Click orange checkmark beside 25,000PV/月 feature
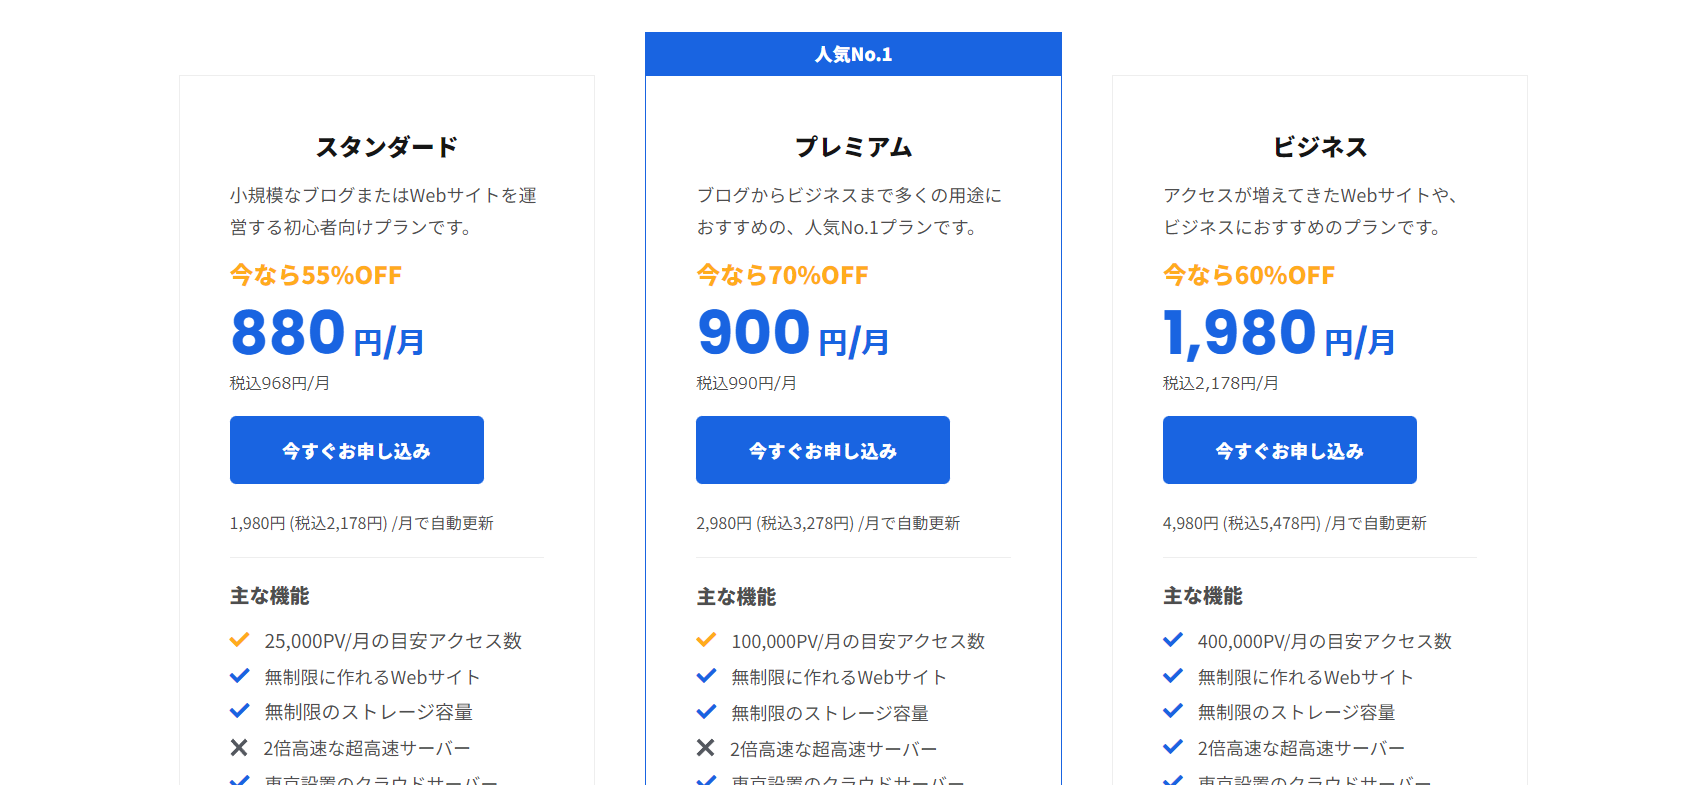The height and width of the screenshot is (785, 1692). pyautogui.click(x=239, y=640)
